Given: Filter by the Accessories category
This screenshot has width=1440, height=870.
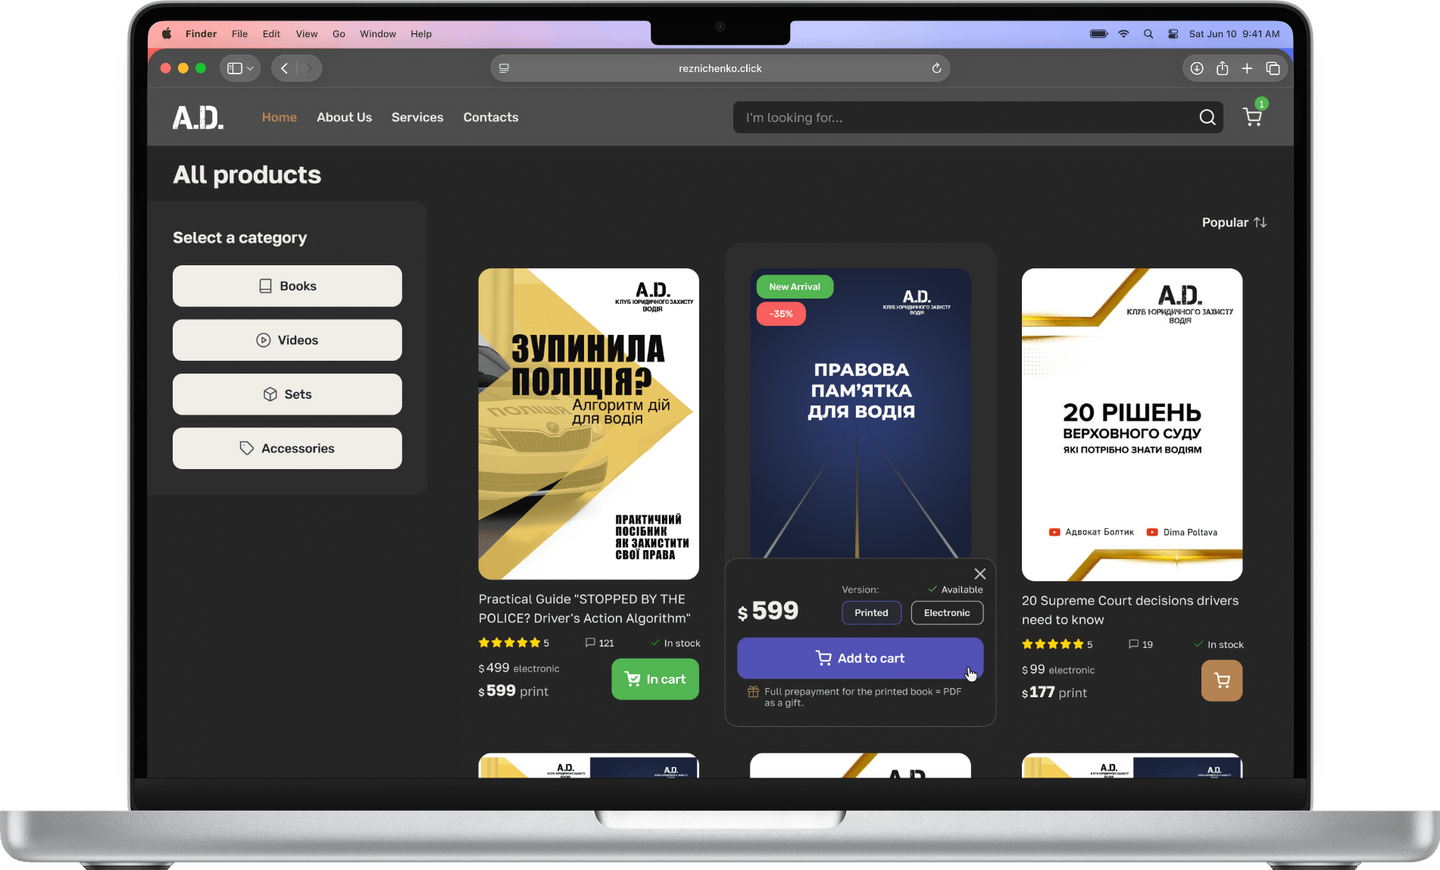Looking at the screenshot, I should click(x=287, y=448).
